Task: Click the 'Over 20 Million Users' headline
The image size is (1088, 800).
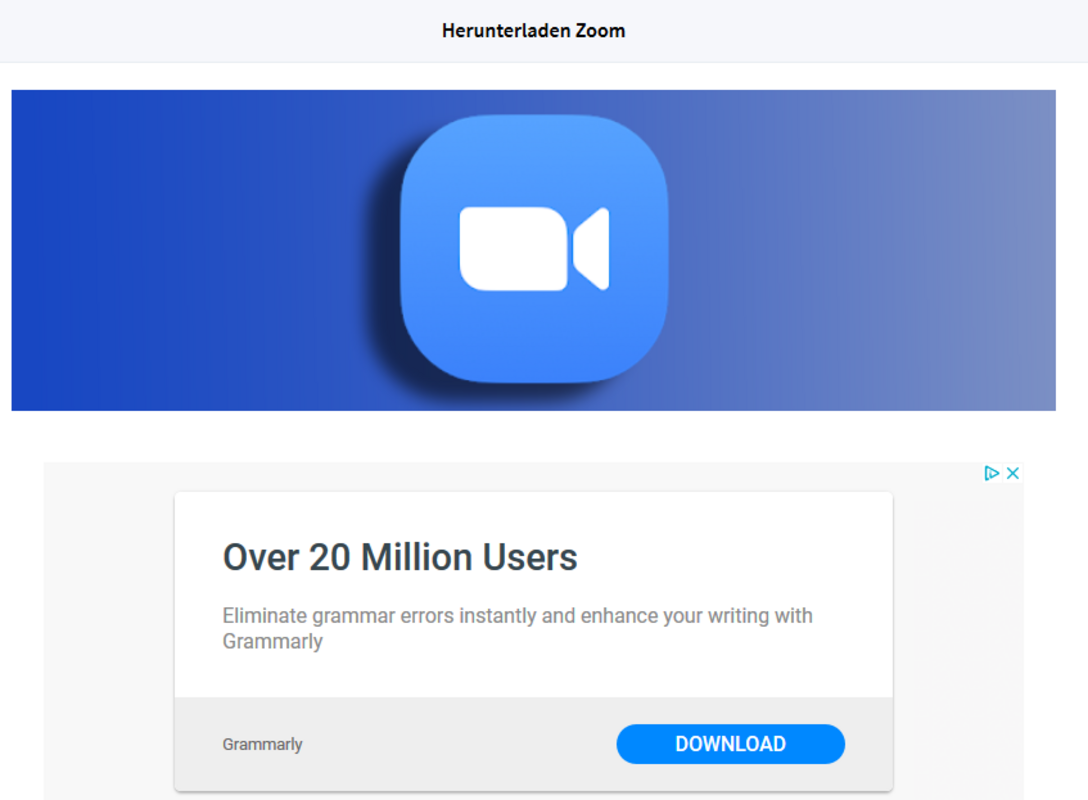Action: (400, 557)
